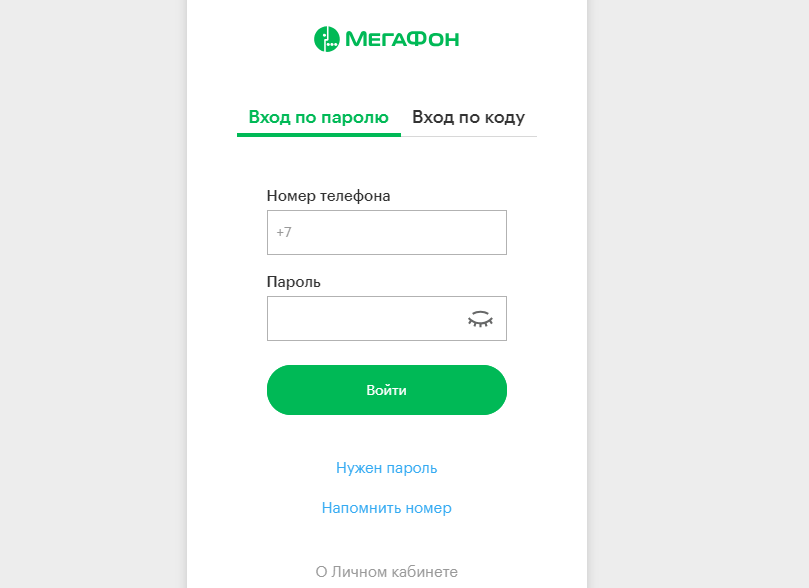Open the О Личном кабинете link
Image resolution: width=809 pixels, height=588 pixels.
coord(386,571)
